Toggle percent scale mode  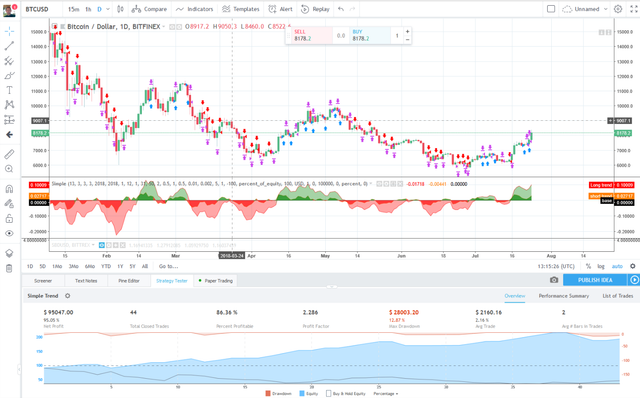(588, 266)
